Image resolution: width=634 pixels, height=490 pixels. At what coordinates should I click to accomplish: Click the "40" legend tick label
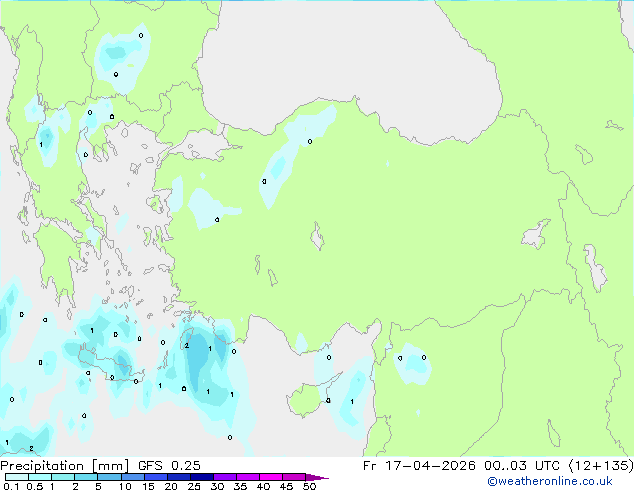click(x=263, y=486)
